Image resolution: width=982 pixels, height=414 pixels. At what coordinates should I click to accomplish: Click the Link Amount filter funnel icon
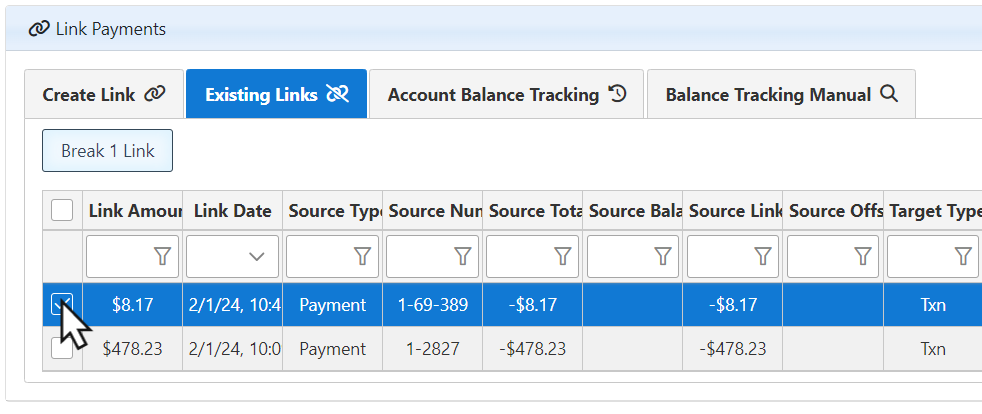coord(162,257)
